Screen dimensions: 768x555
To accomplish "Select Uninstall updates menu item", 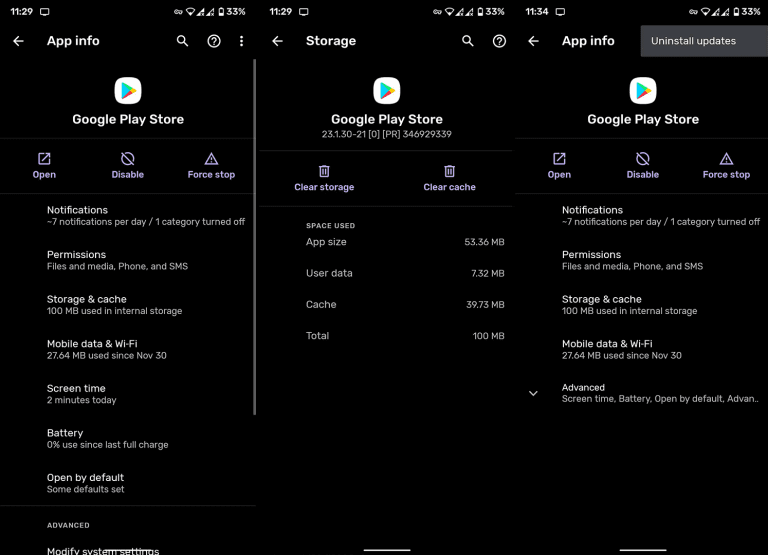I will (x=694, y=41).
